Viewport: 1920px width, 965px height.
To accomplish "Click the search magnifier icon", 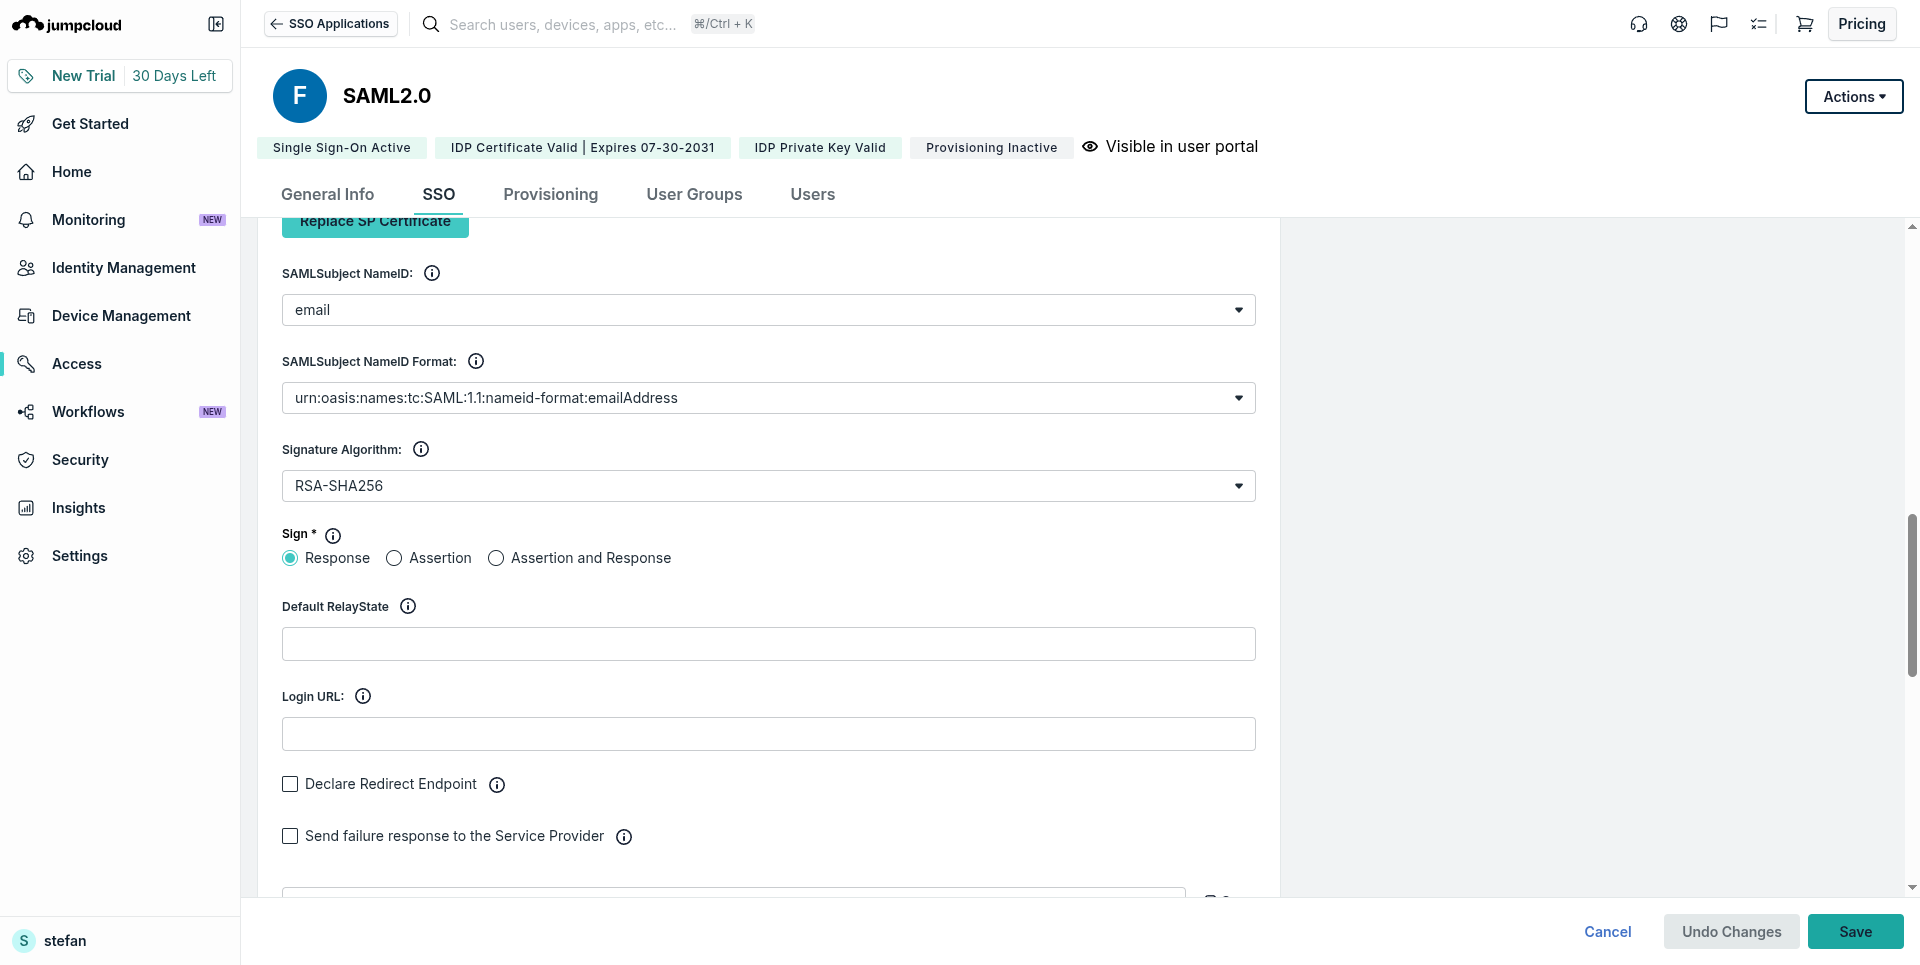I will [431, 24].
